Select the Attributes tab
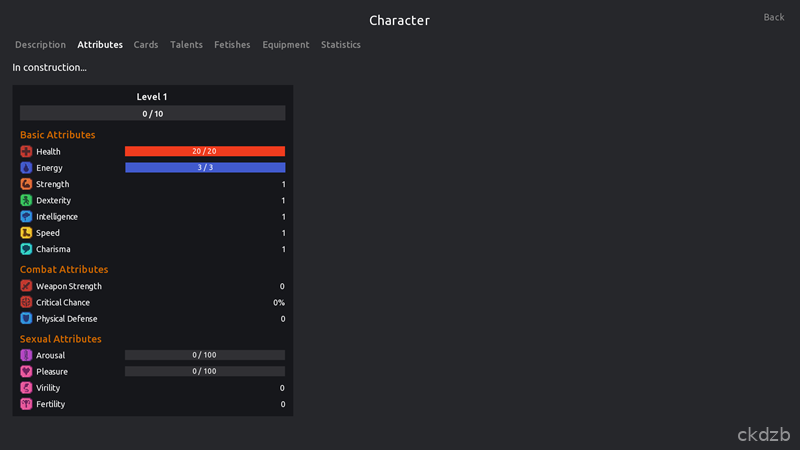This screenshot has height=450, width=800. (x=100, y=45)
